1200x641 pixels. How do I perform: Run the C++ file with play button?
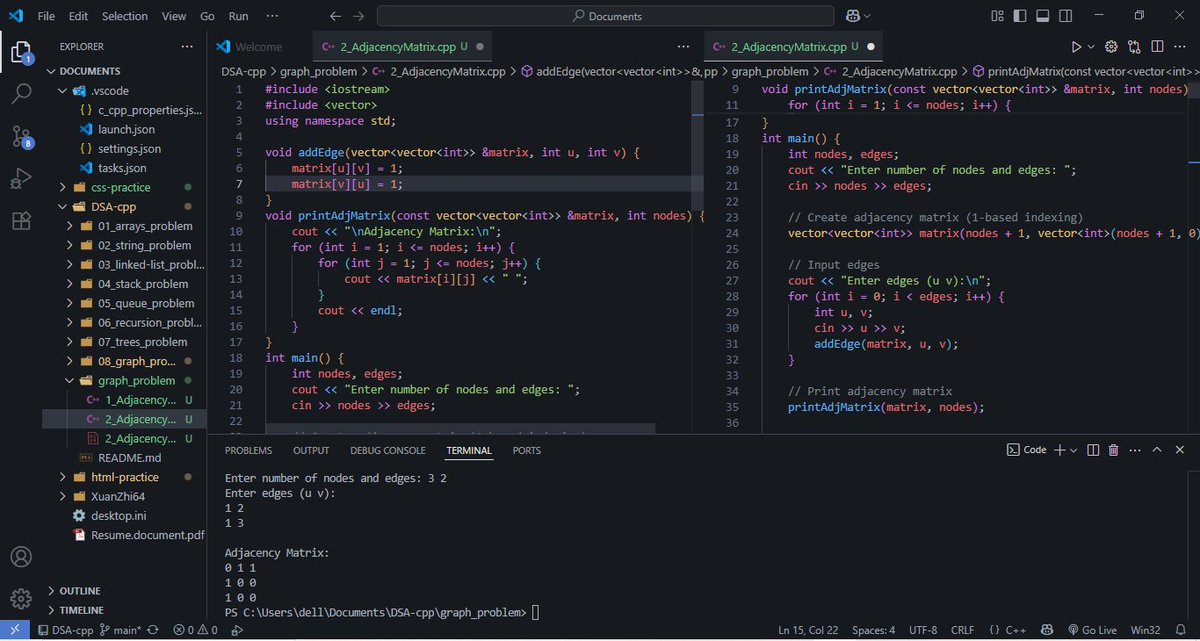coord(1076,47)
